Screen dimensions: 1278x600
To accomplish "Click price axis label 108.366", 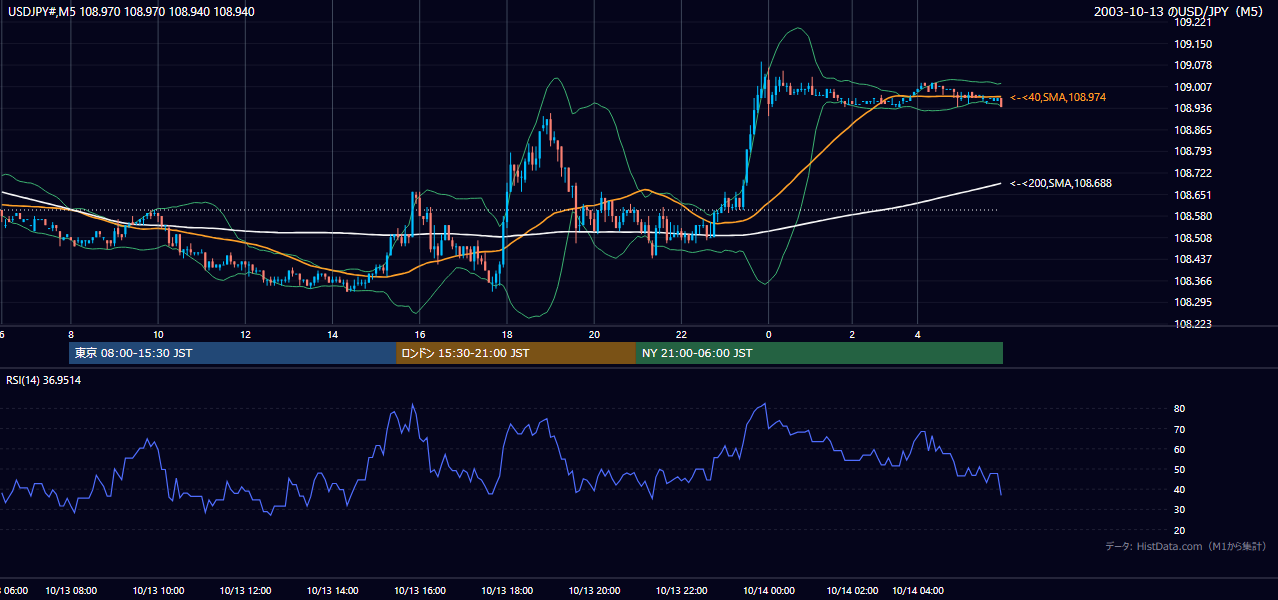I will pos(1193,281).
